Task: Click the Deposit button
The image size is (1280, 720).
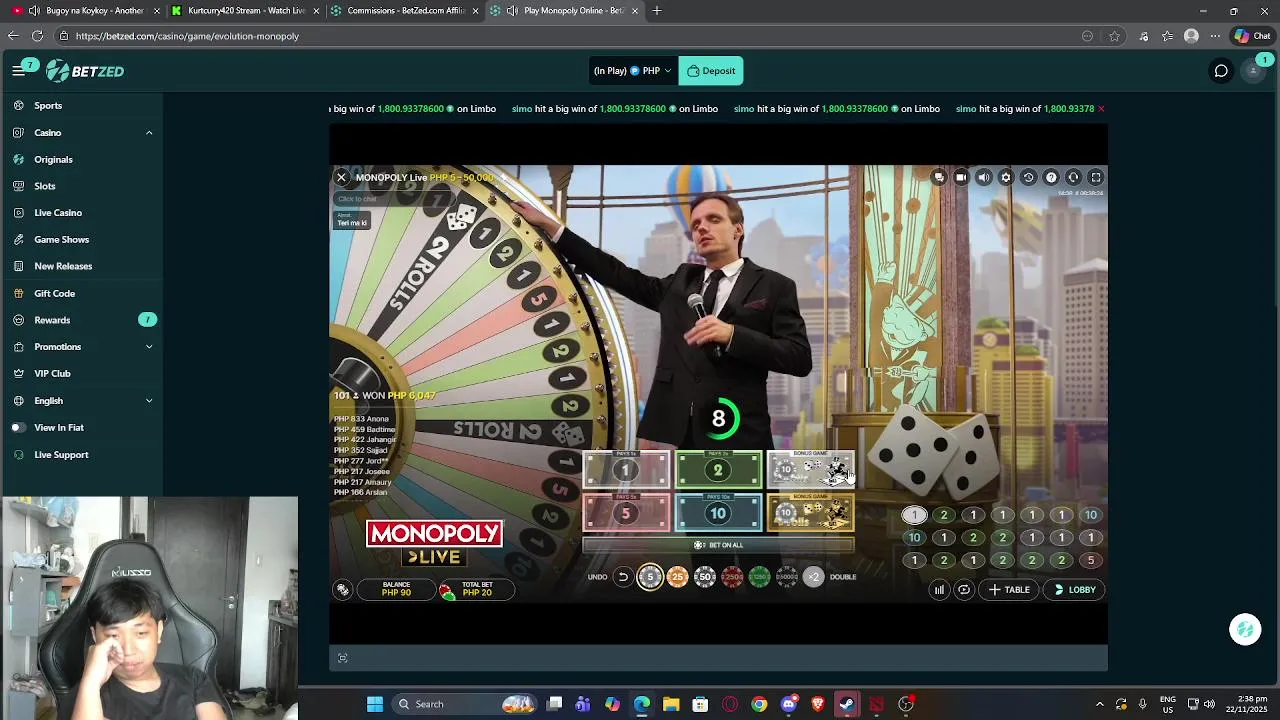Action: pos(711,71)
